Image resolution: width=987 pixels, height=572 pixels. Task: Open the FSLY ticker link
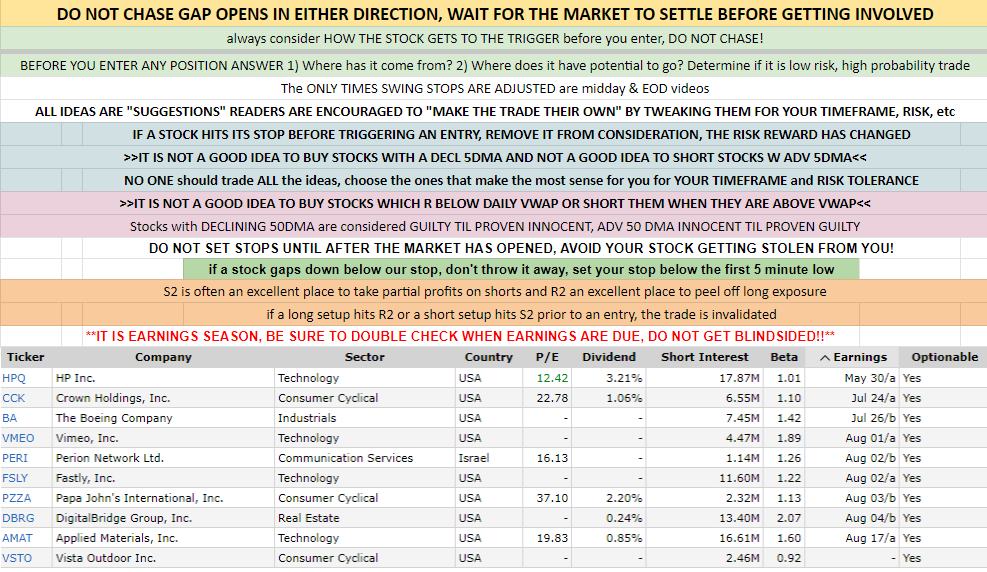(x=15, y=478)
